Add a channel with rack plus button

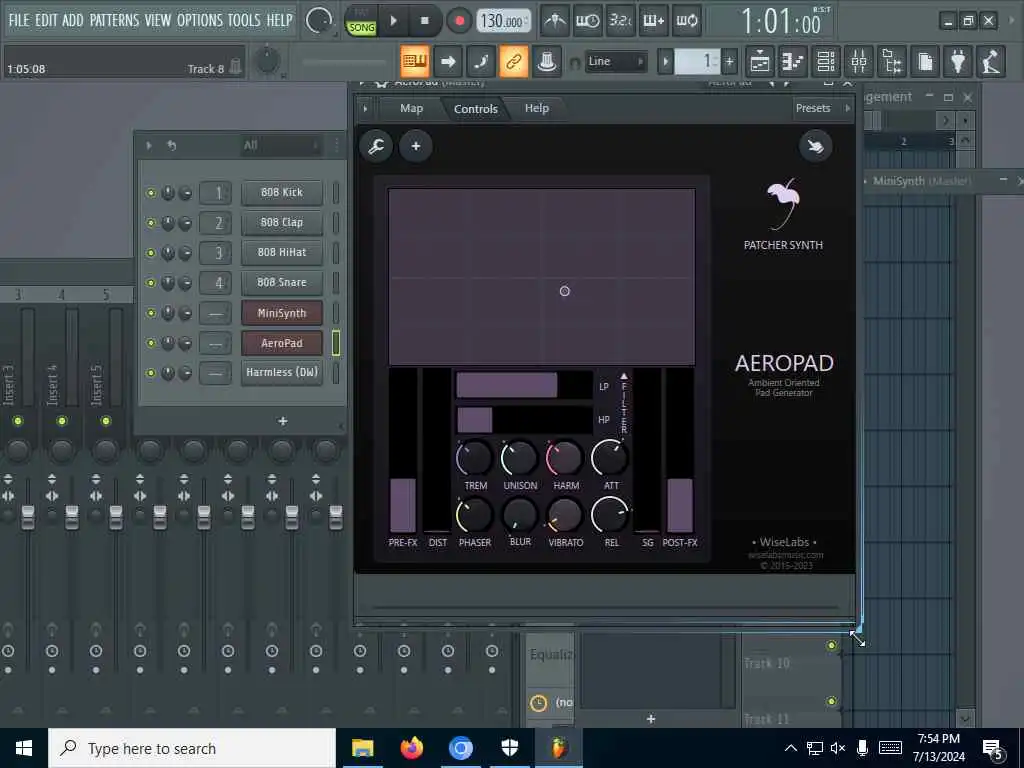pyautogui.click(x=283, y=421)
